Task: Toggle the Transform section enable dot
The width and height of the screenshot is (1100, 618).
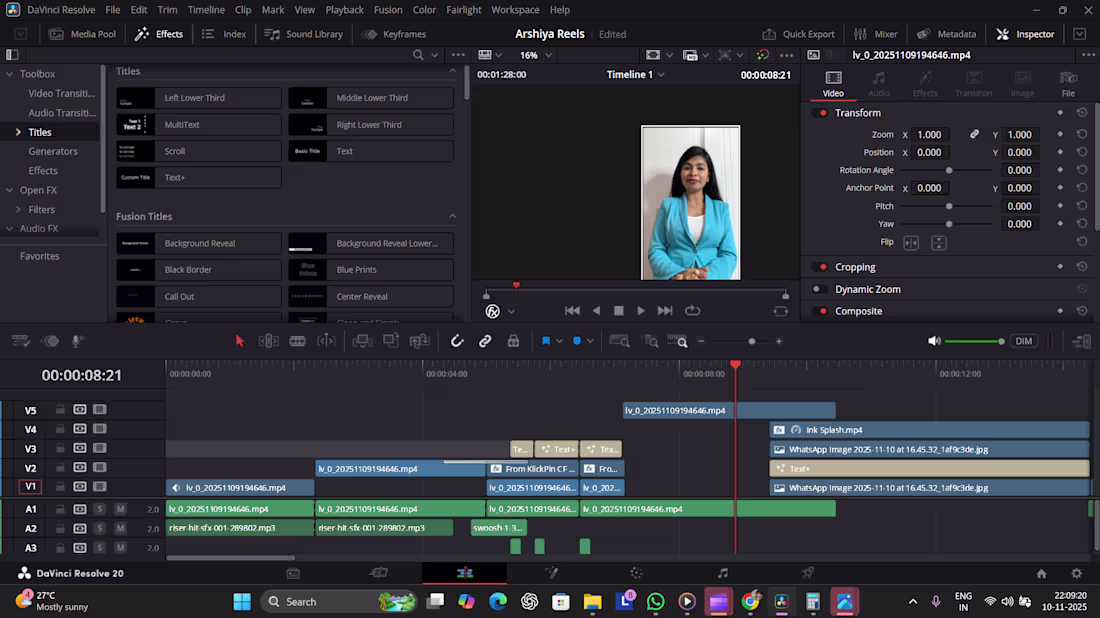Action: (823, 113)
